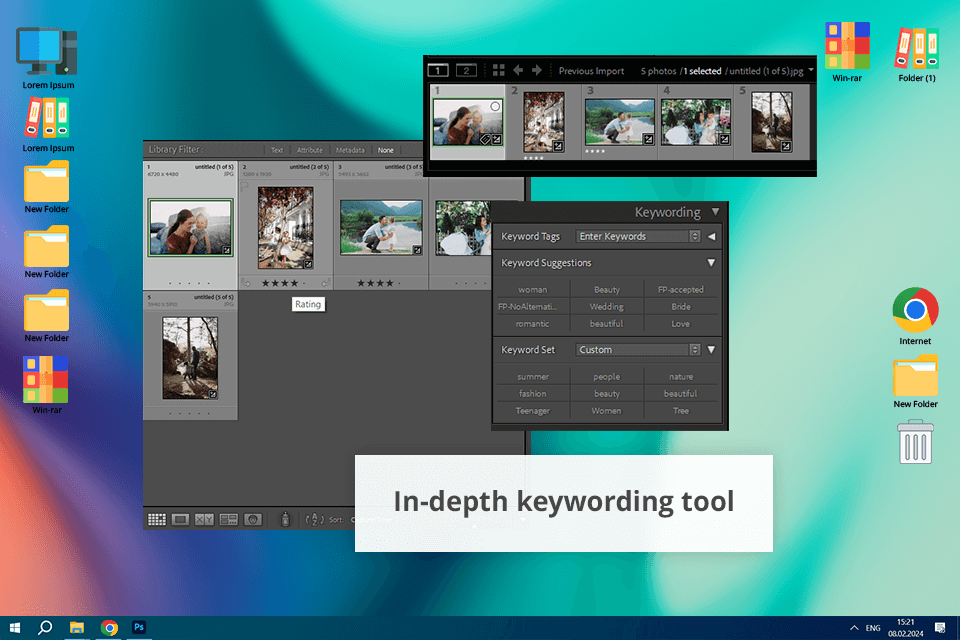Click the 'nature' keyword in Keyword Set
Image resolution: width=960 pixels, height=640 pixels.
coord(681,377)
